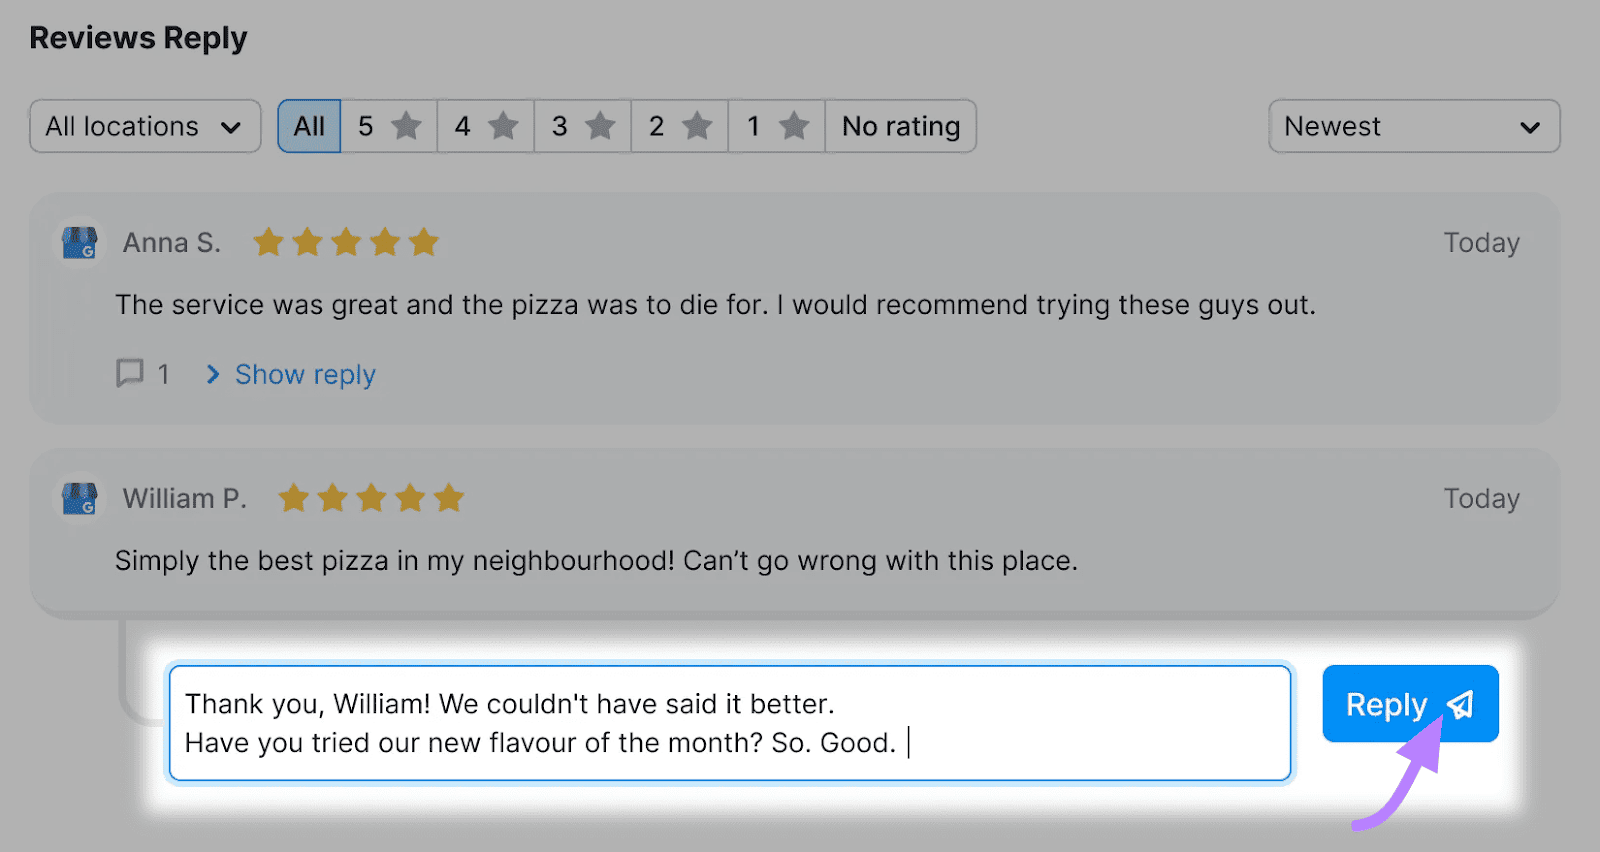Click the reply count badge showing 1
Viewport: 1600px width, 852px height.
(x=164, y=373)
